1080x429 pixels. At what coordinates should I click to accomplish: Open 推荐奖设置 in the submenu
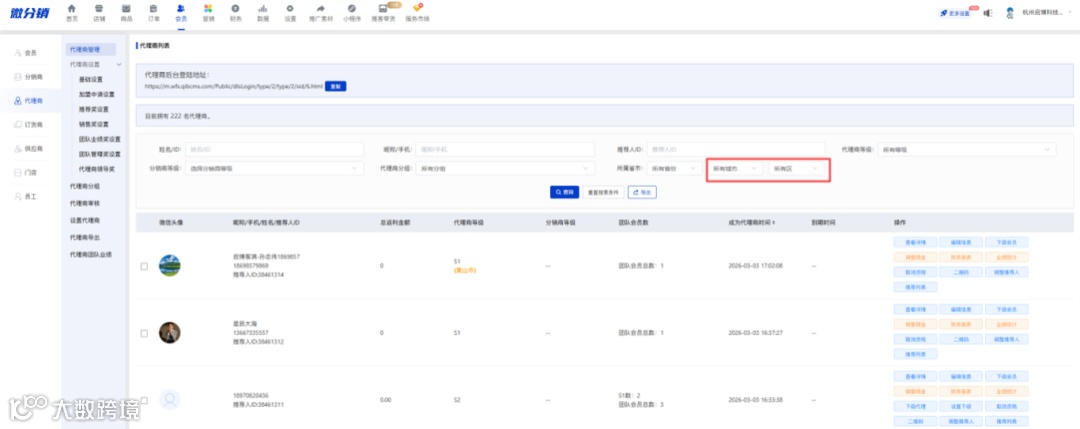(94, 109)
